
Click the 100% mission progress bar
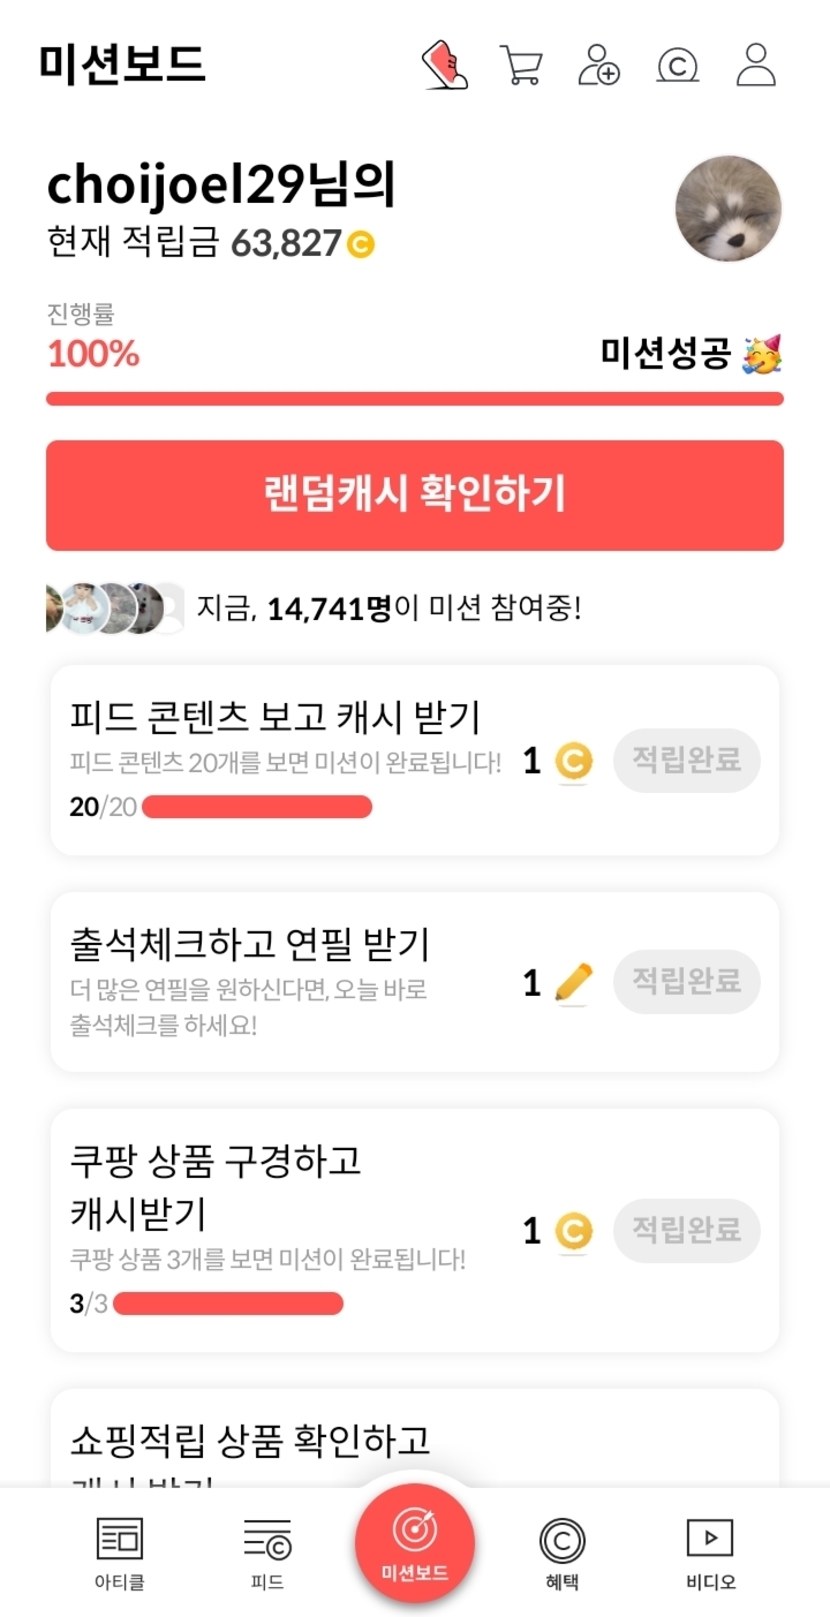415,399
